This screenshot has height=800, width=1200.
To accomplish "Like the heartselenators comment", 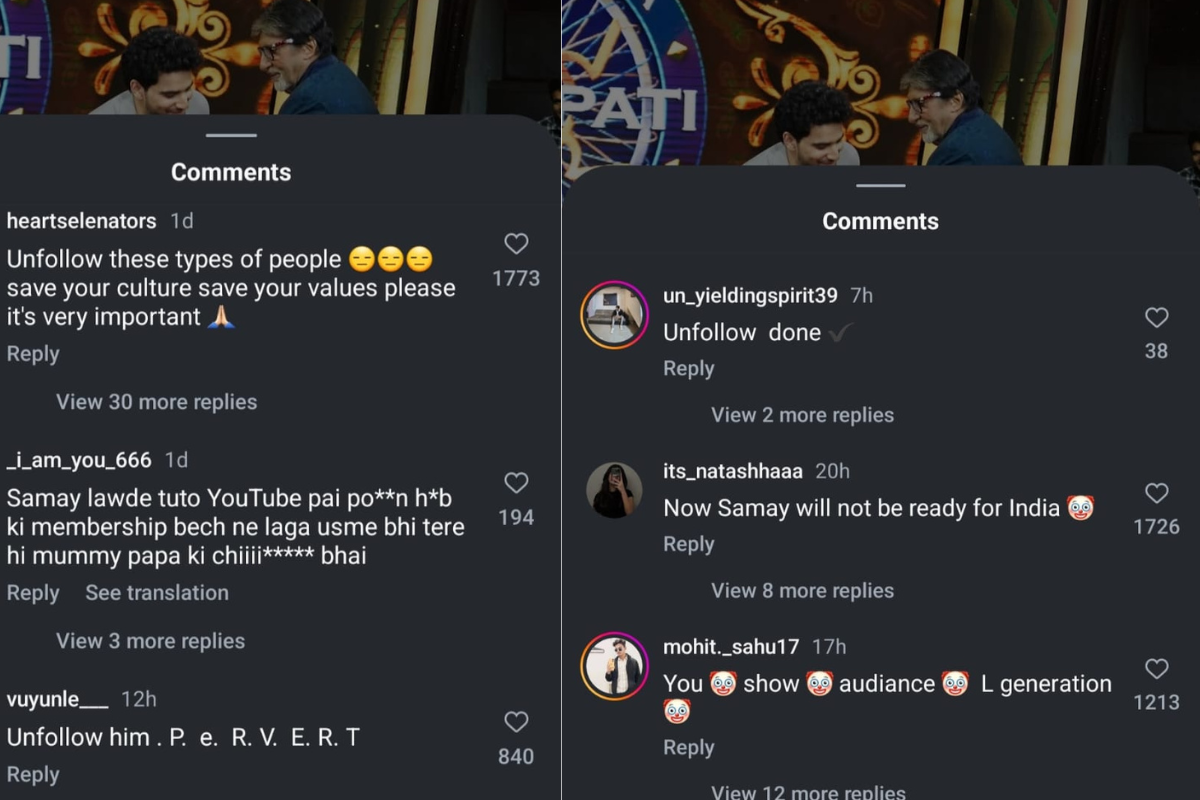I will [516, 244].
